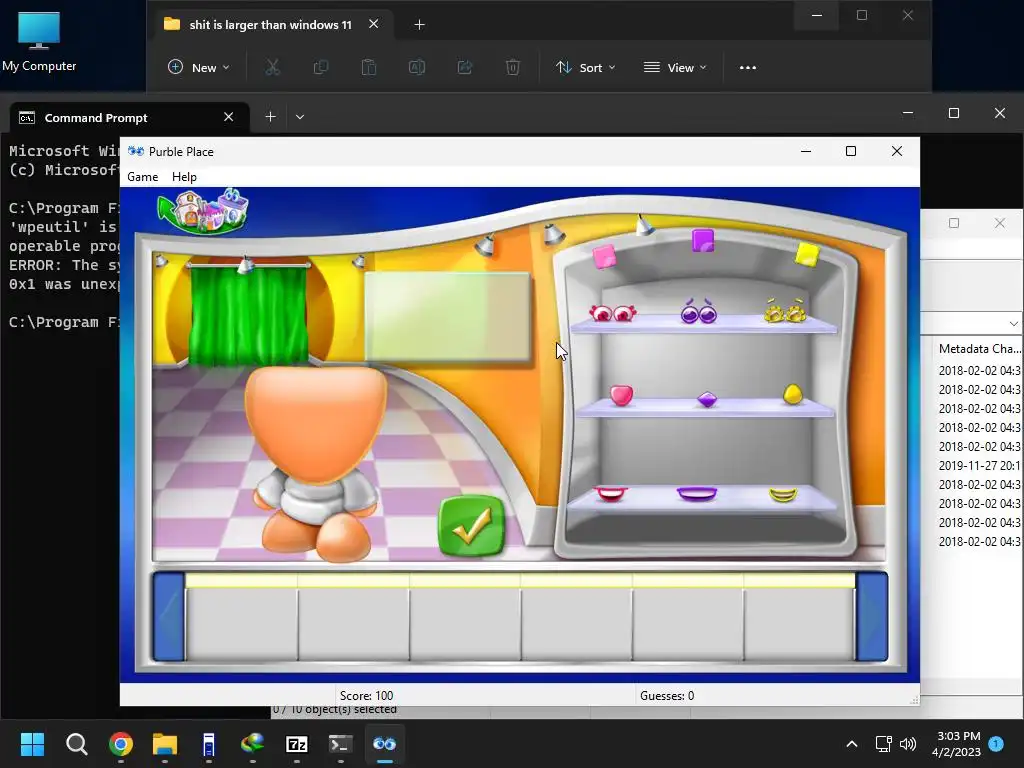
Task: Click the Purble Place taskbar icon
Action: [x=385, y=744]
